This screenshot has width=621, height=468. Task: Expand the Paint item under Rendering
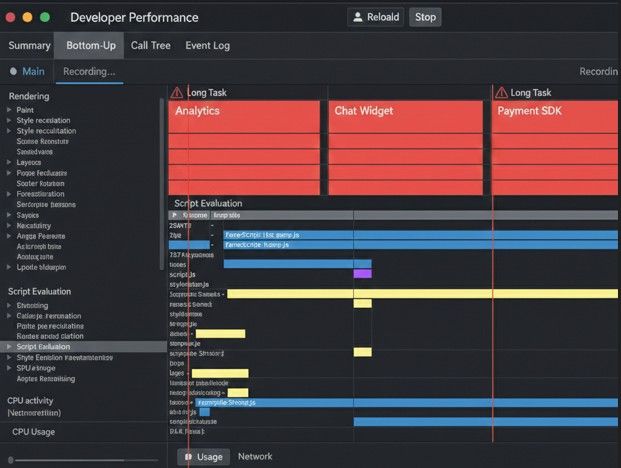point(8,110)
